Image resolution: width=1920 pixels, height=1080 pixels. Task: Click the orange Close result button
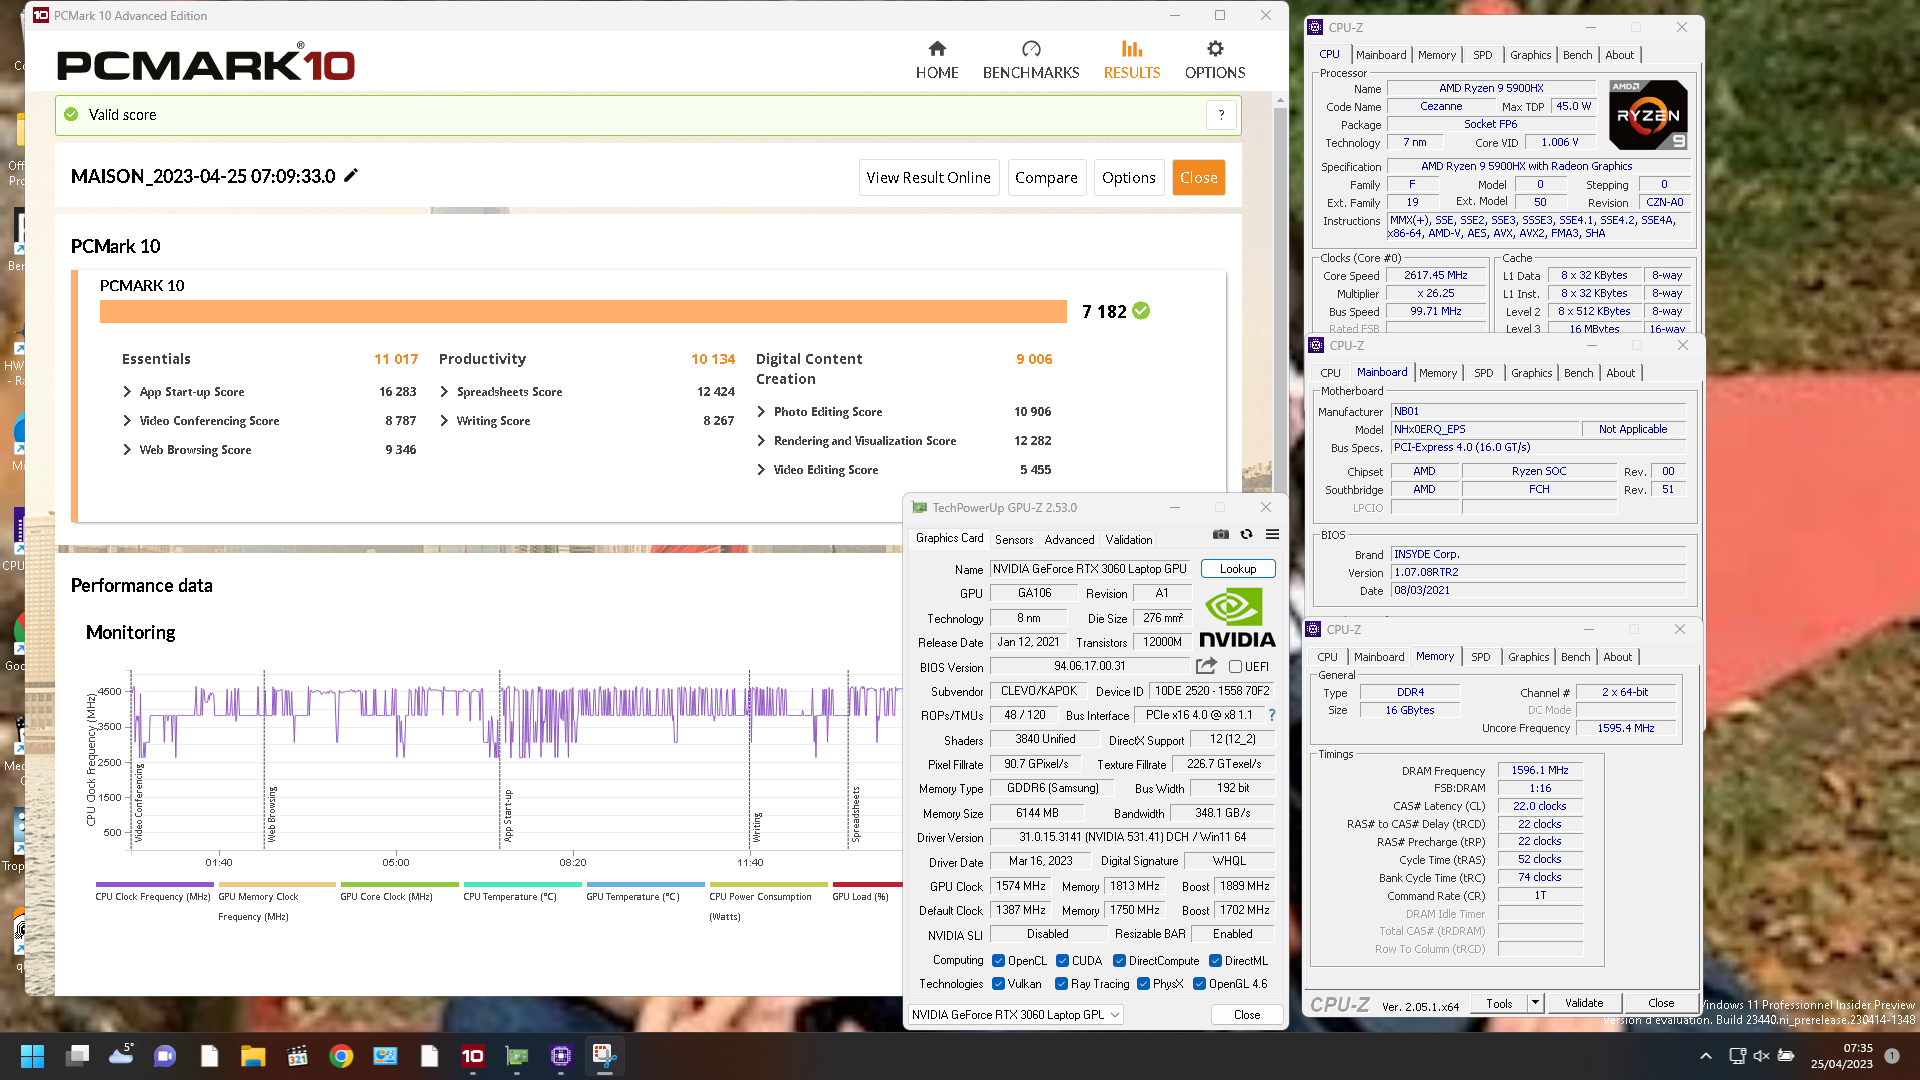[1199, 178]
